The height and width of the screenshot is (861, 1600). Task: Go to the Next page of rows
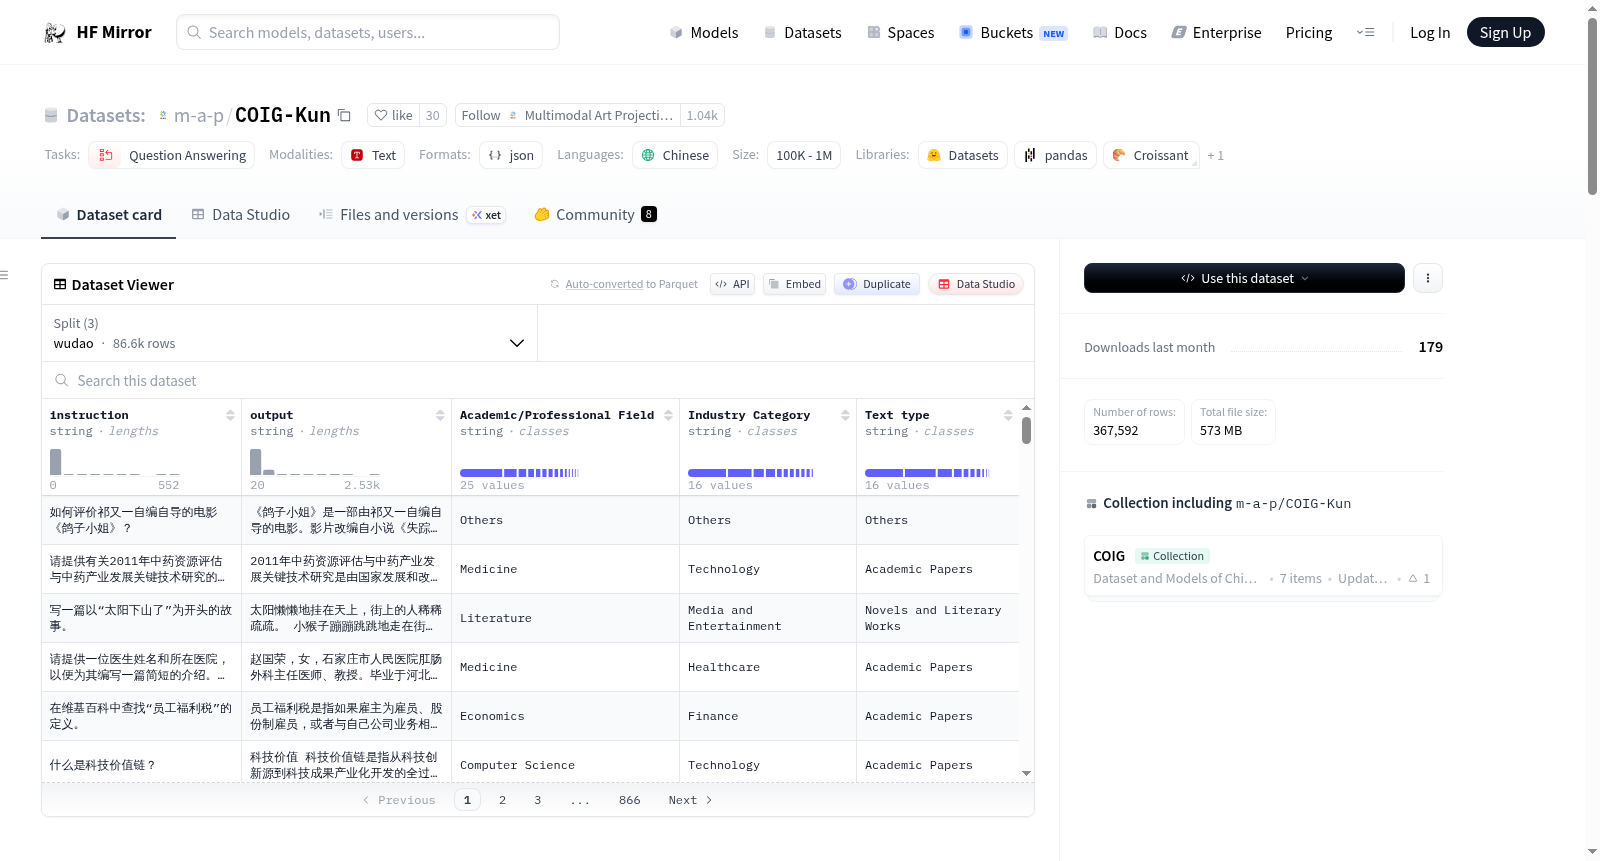(x=690, y=800)
